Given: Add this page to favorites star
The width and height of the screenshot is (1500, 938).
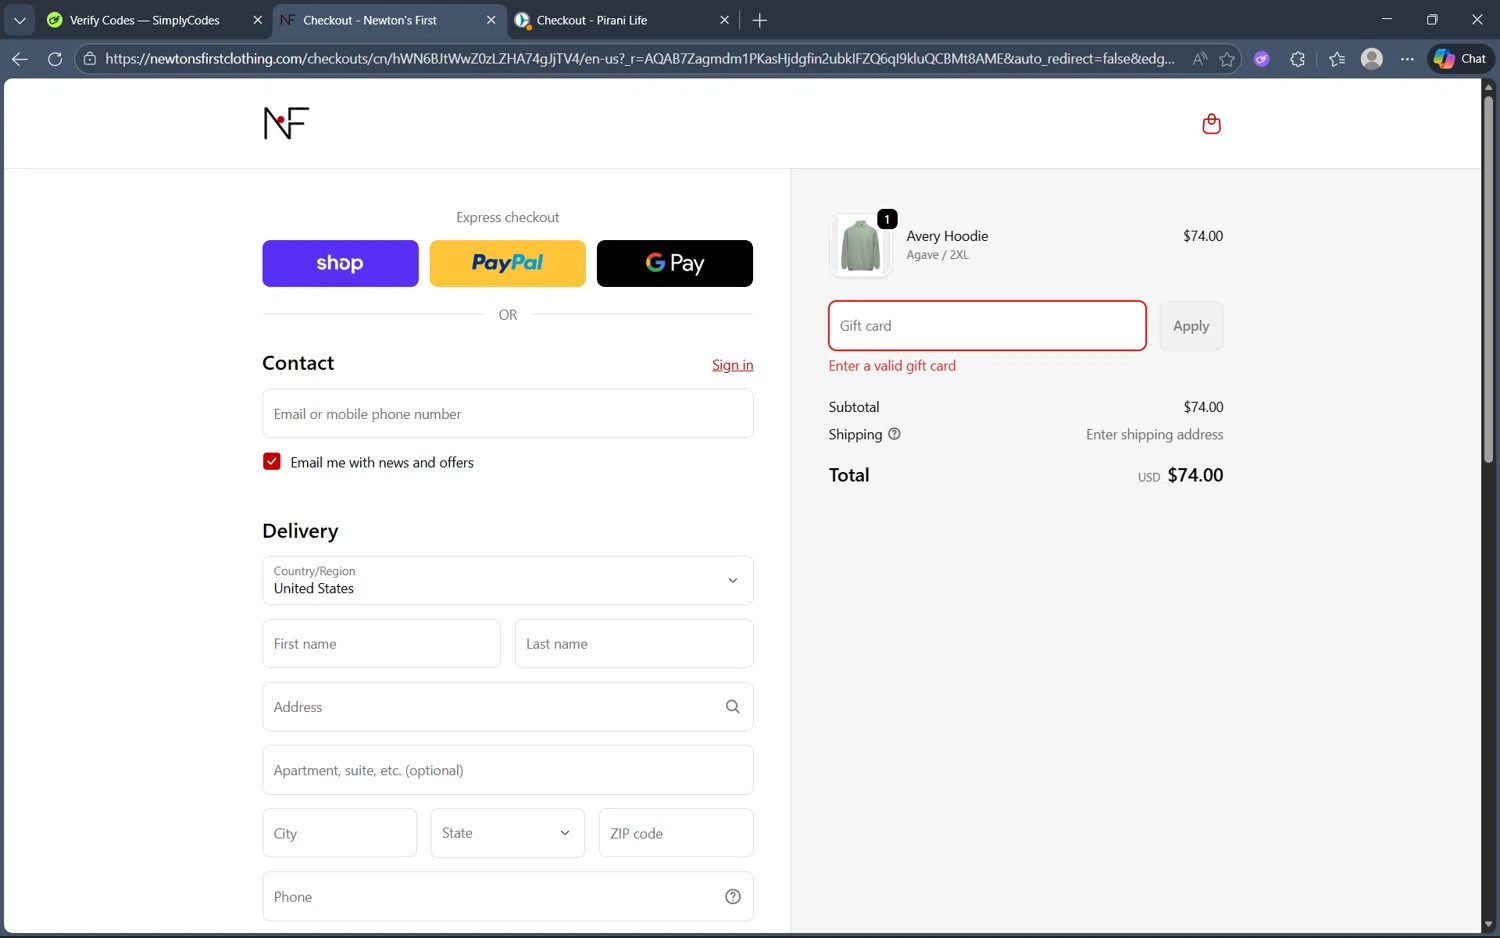Looking at the screenshot, I should (x=1227, y=59).
